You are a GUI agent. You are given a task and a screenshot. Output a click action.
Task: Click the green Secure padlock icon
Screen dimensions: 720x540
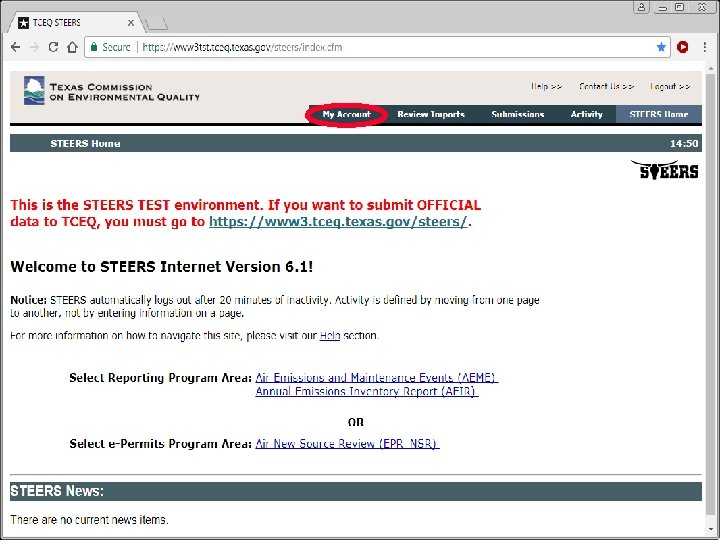[x=94, y=47]
